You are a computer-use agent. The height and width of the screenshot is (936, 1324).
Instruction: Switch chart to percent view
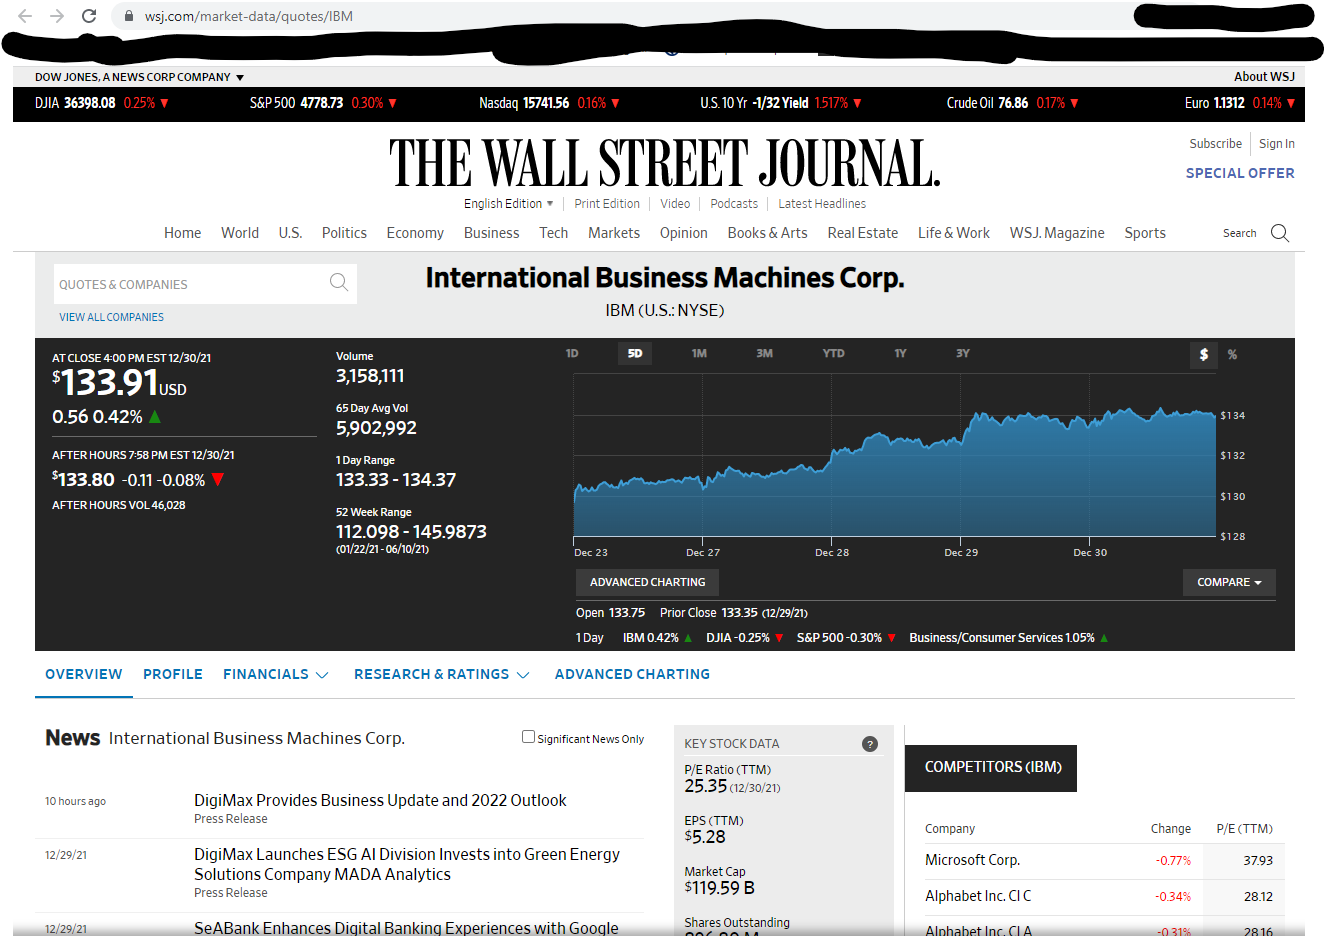(x=1233, y=354)
